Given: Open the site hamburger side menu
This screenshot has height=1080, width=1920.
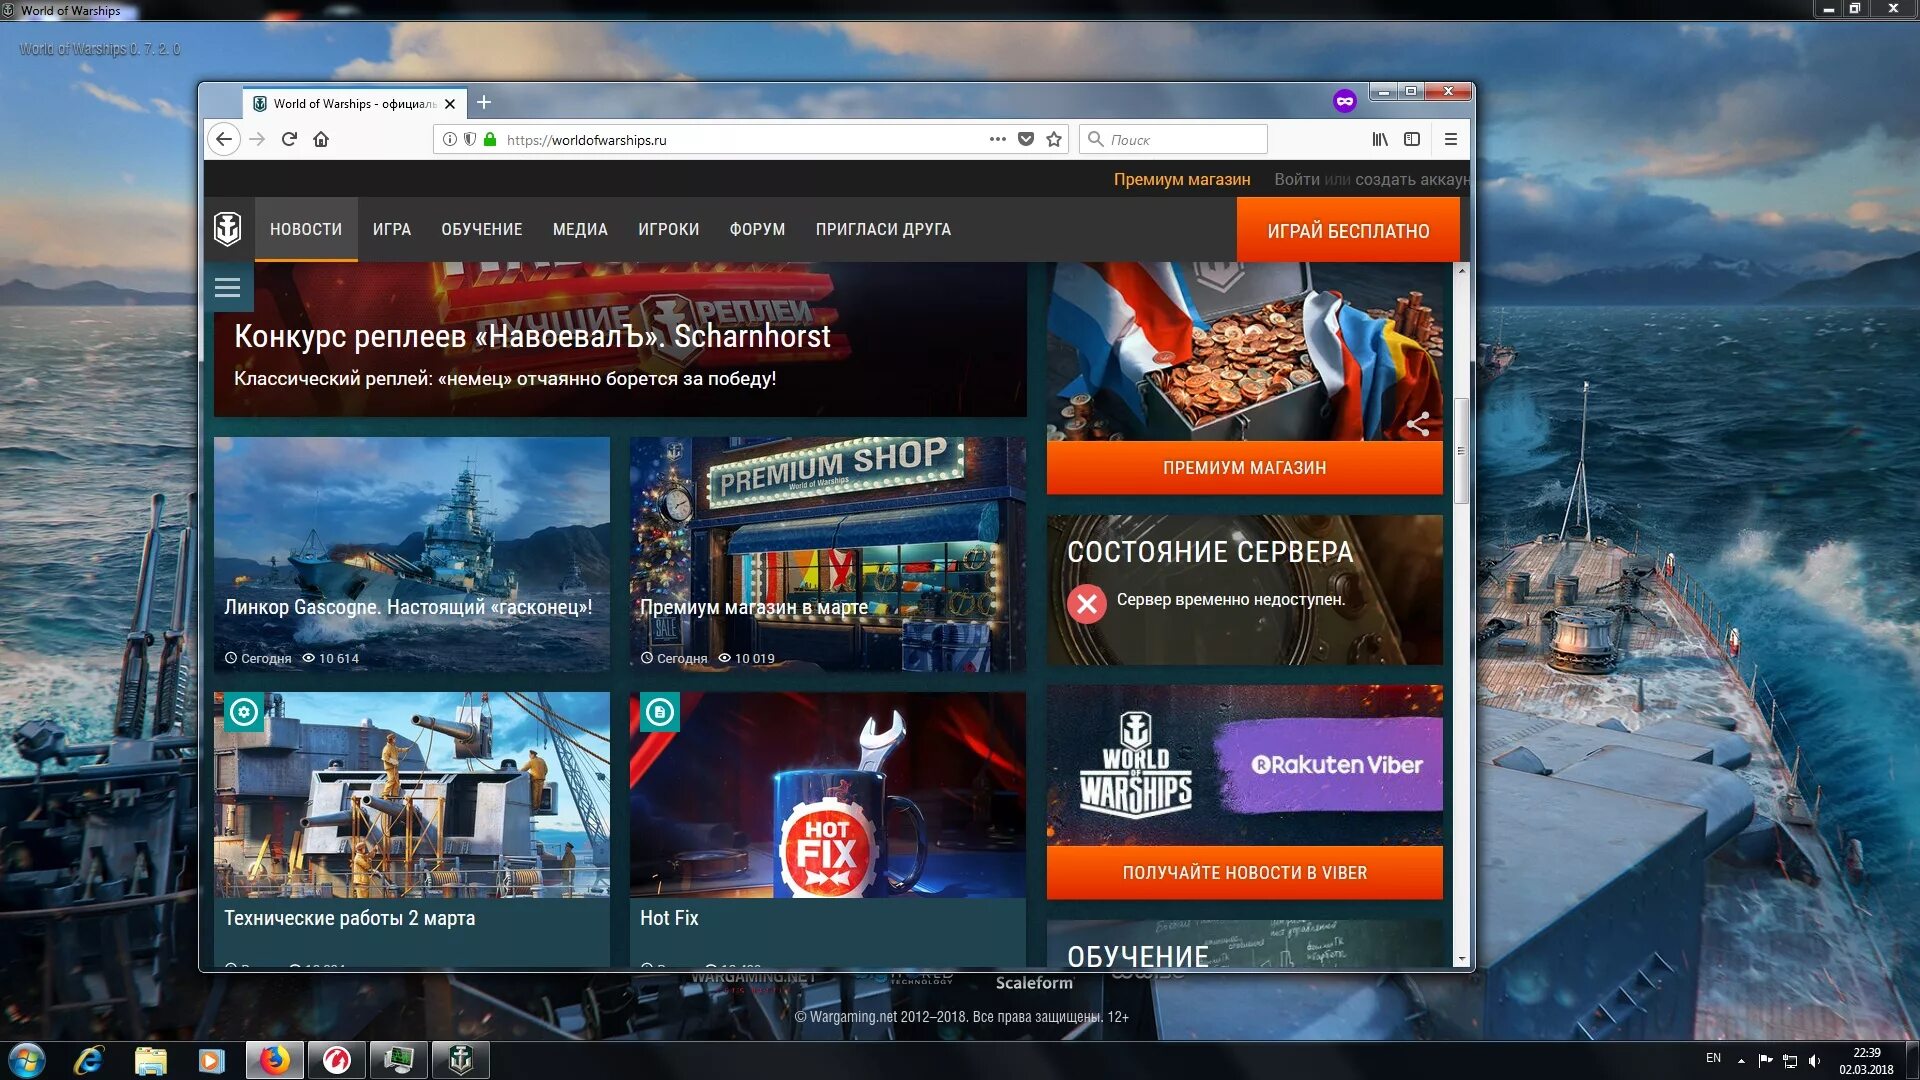Looking at the screenshot, I should pyautogui.click(x=228, y=288).
